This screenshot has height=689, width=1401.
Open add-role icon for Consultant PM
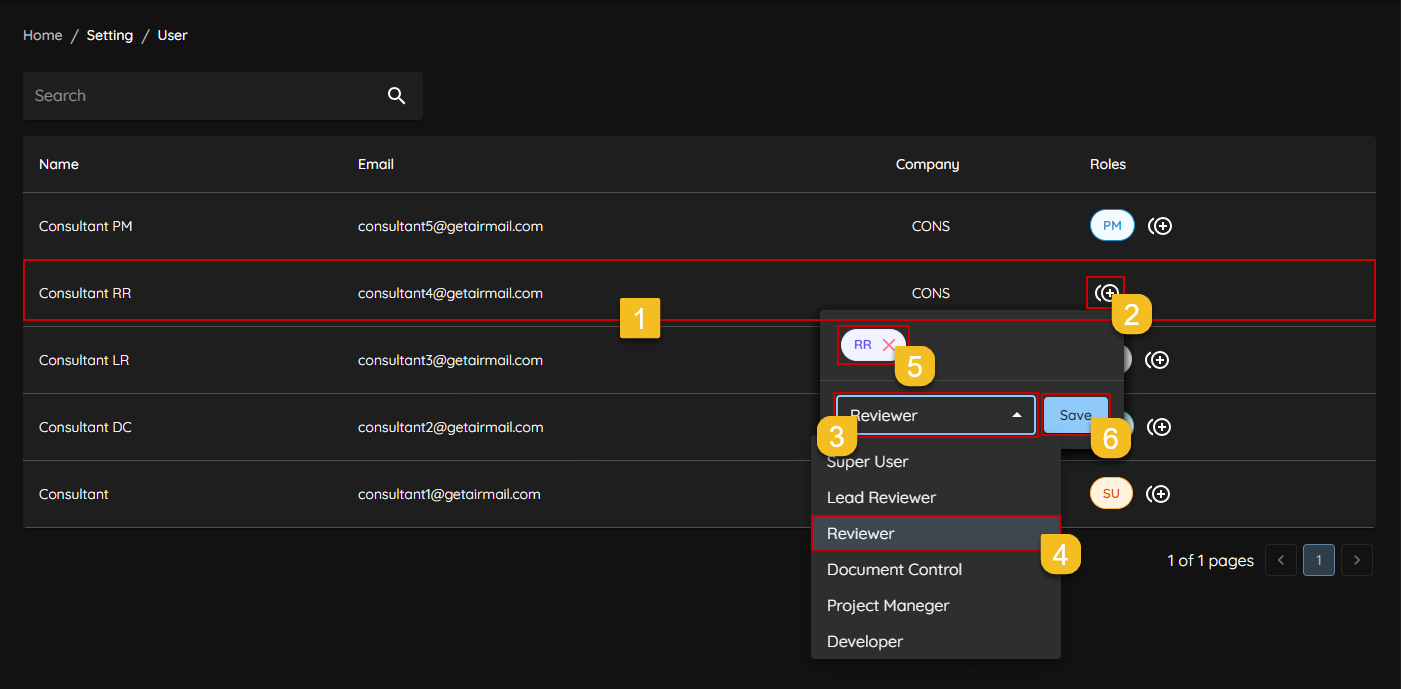(1160, 226)
